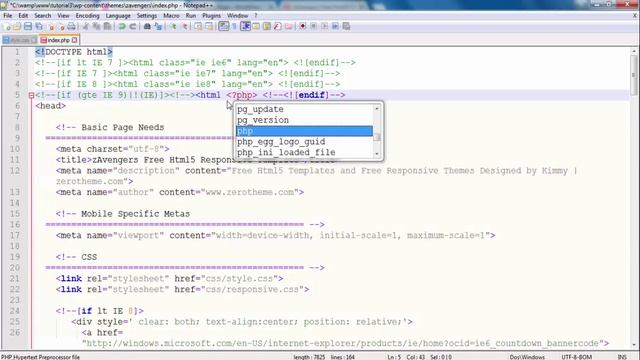Viewport: 640px width, 360px height.
Task: Choose php_egg_logo_guid from the autocomplete list
Action: 304,142
